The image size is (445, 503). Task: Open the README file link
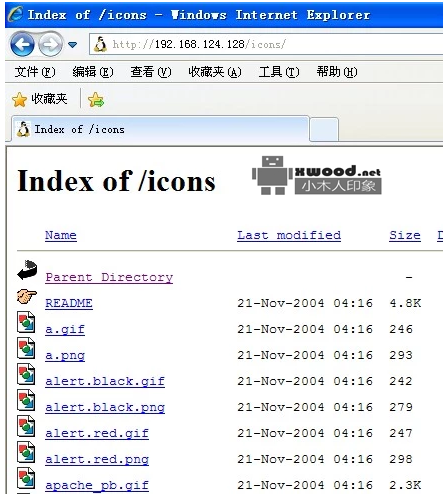click(x=69, y=303)
